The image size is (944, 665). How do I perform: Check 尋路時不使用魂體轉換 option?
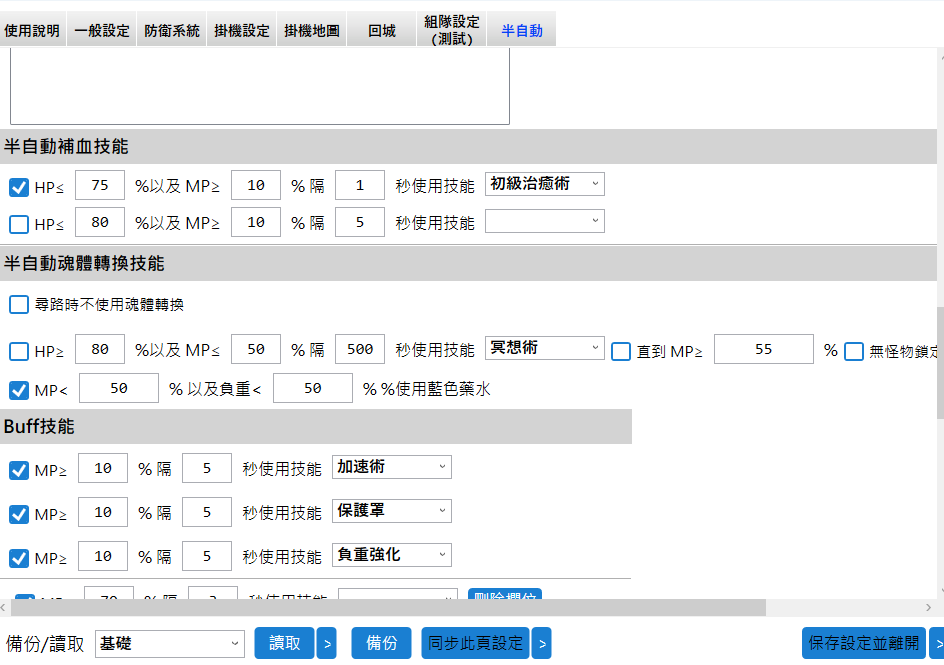(19, 305)
